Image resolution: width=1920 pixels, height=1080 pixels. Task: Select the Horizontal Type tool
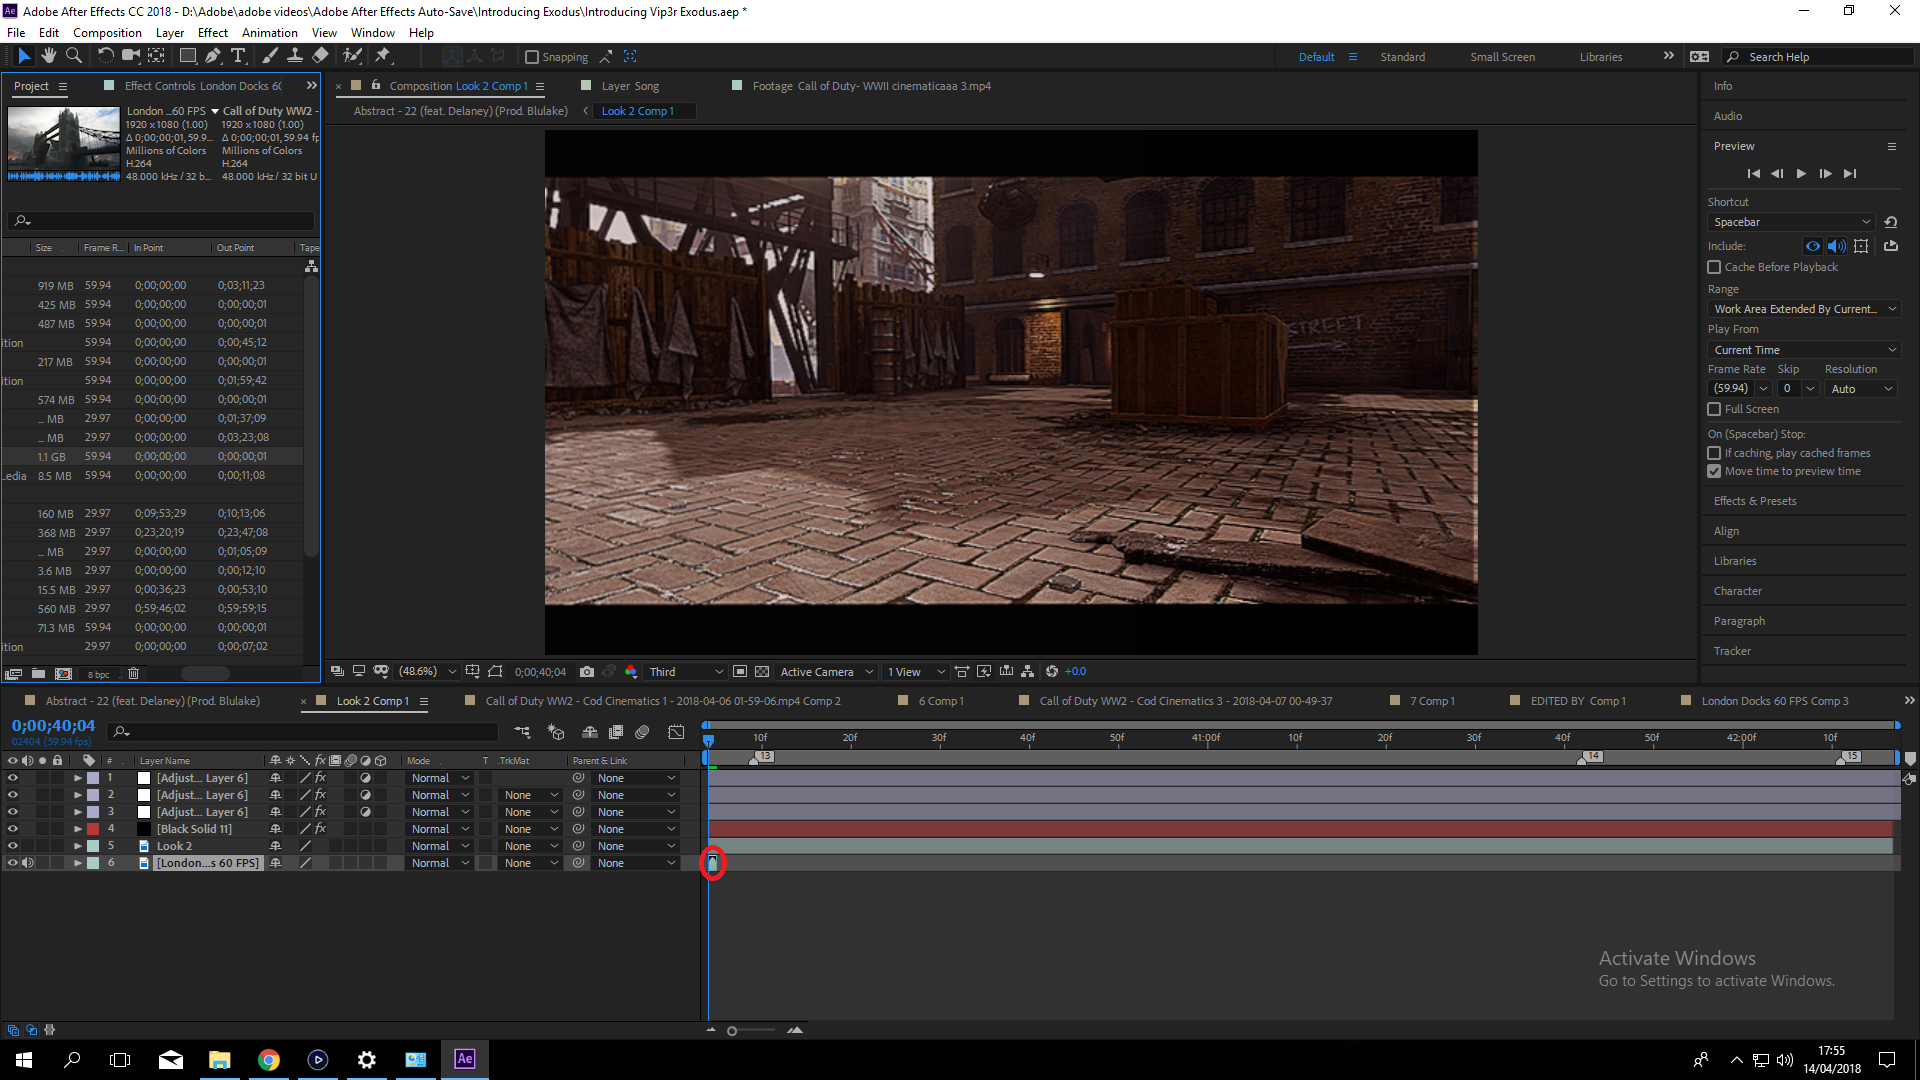coord(238,56)
